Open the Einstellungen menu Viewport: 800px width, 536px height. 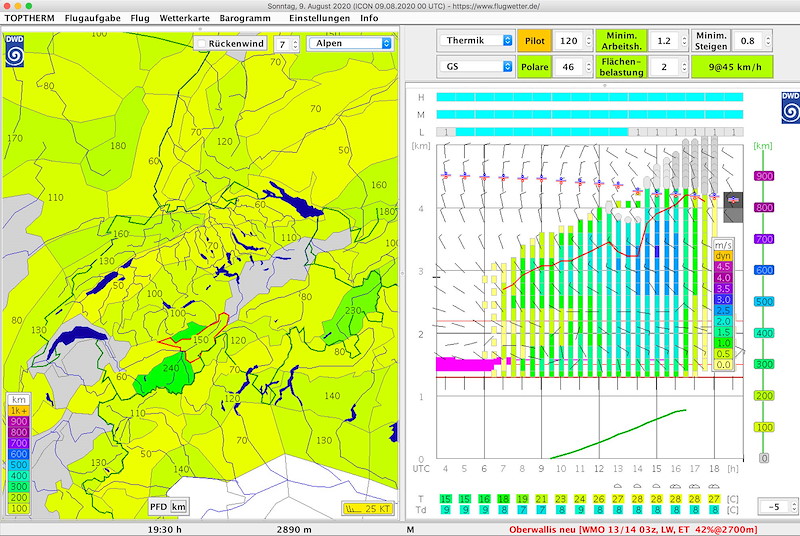coord(319,18)
